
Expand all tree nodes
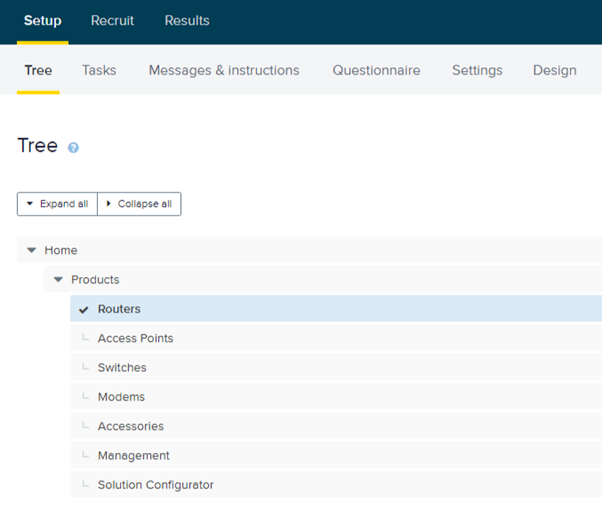coord(57,204)
